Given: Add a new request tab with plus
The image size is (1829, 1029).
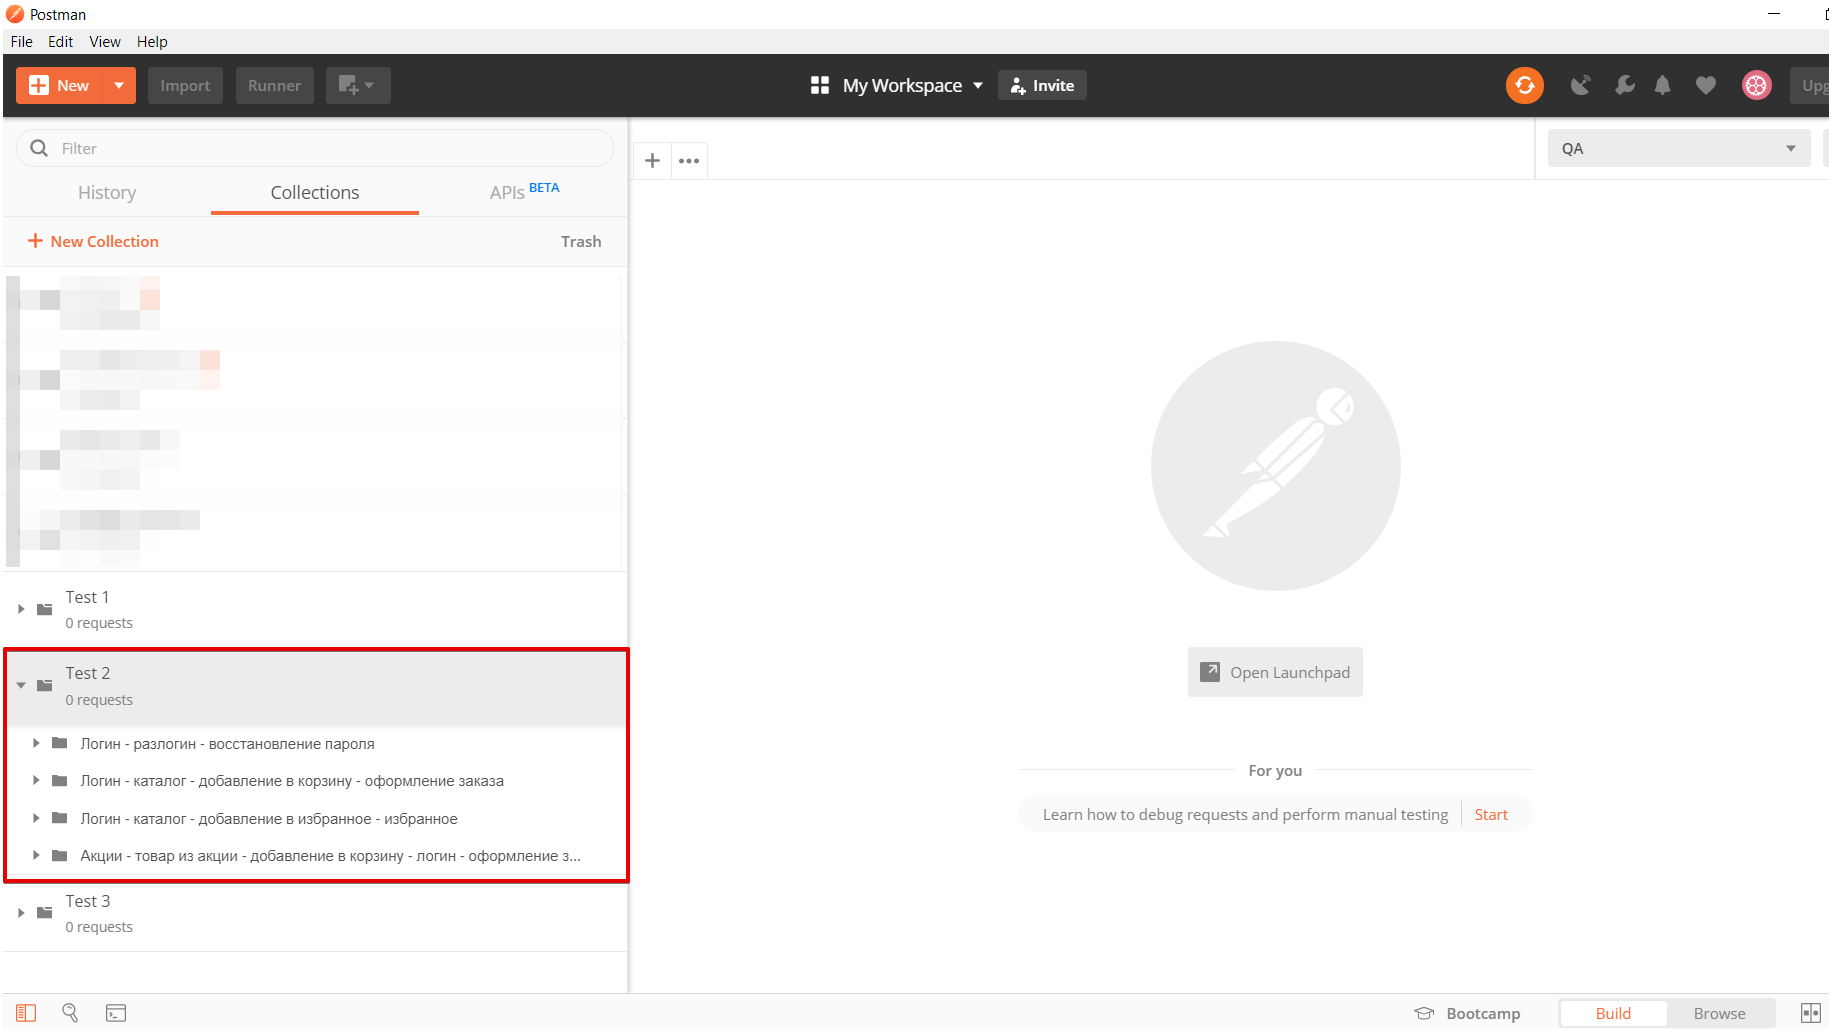Looking at the screenshot, I should 652,160.
